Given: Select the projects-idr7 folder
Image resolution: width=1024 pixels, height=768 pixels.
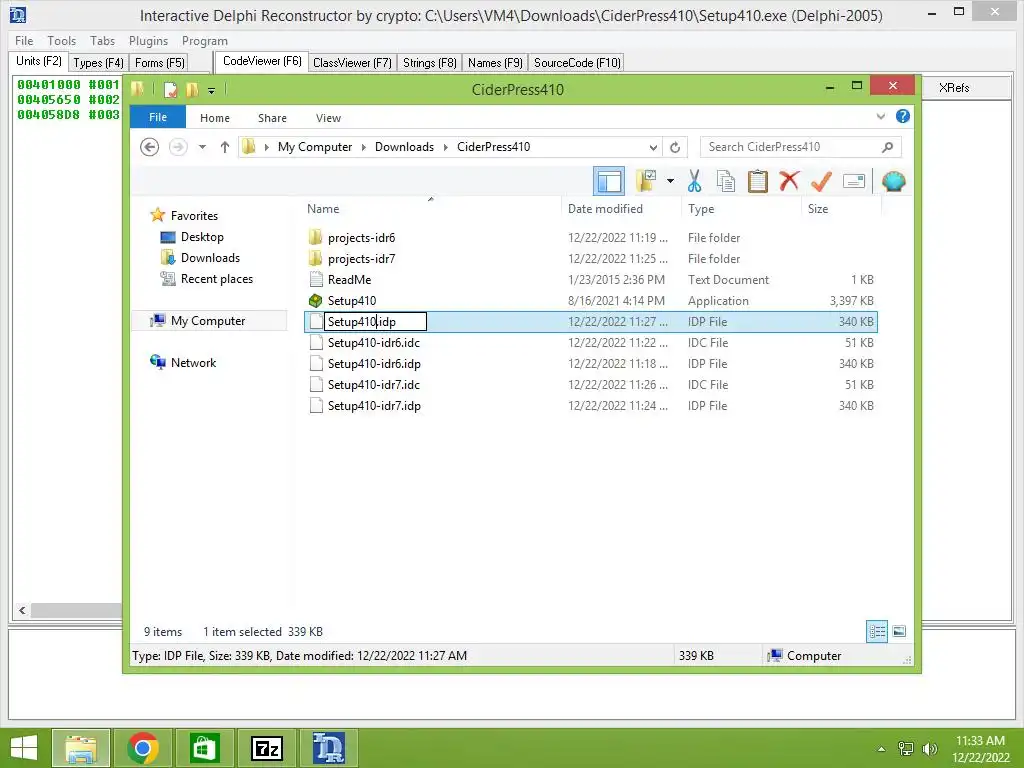Looking at the screenshot, I should point(361,259).
